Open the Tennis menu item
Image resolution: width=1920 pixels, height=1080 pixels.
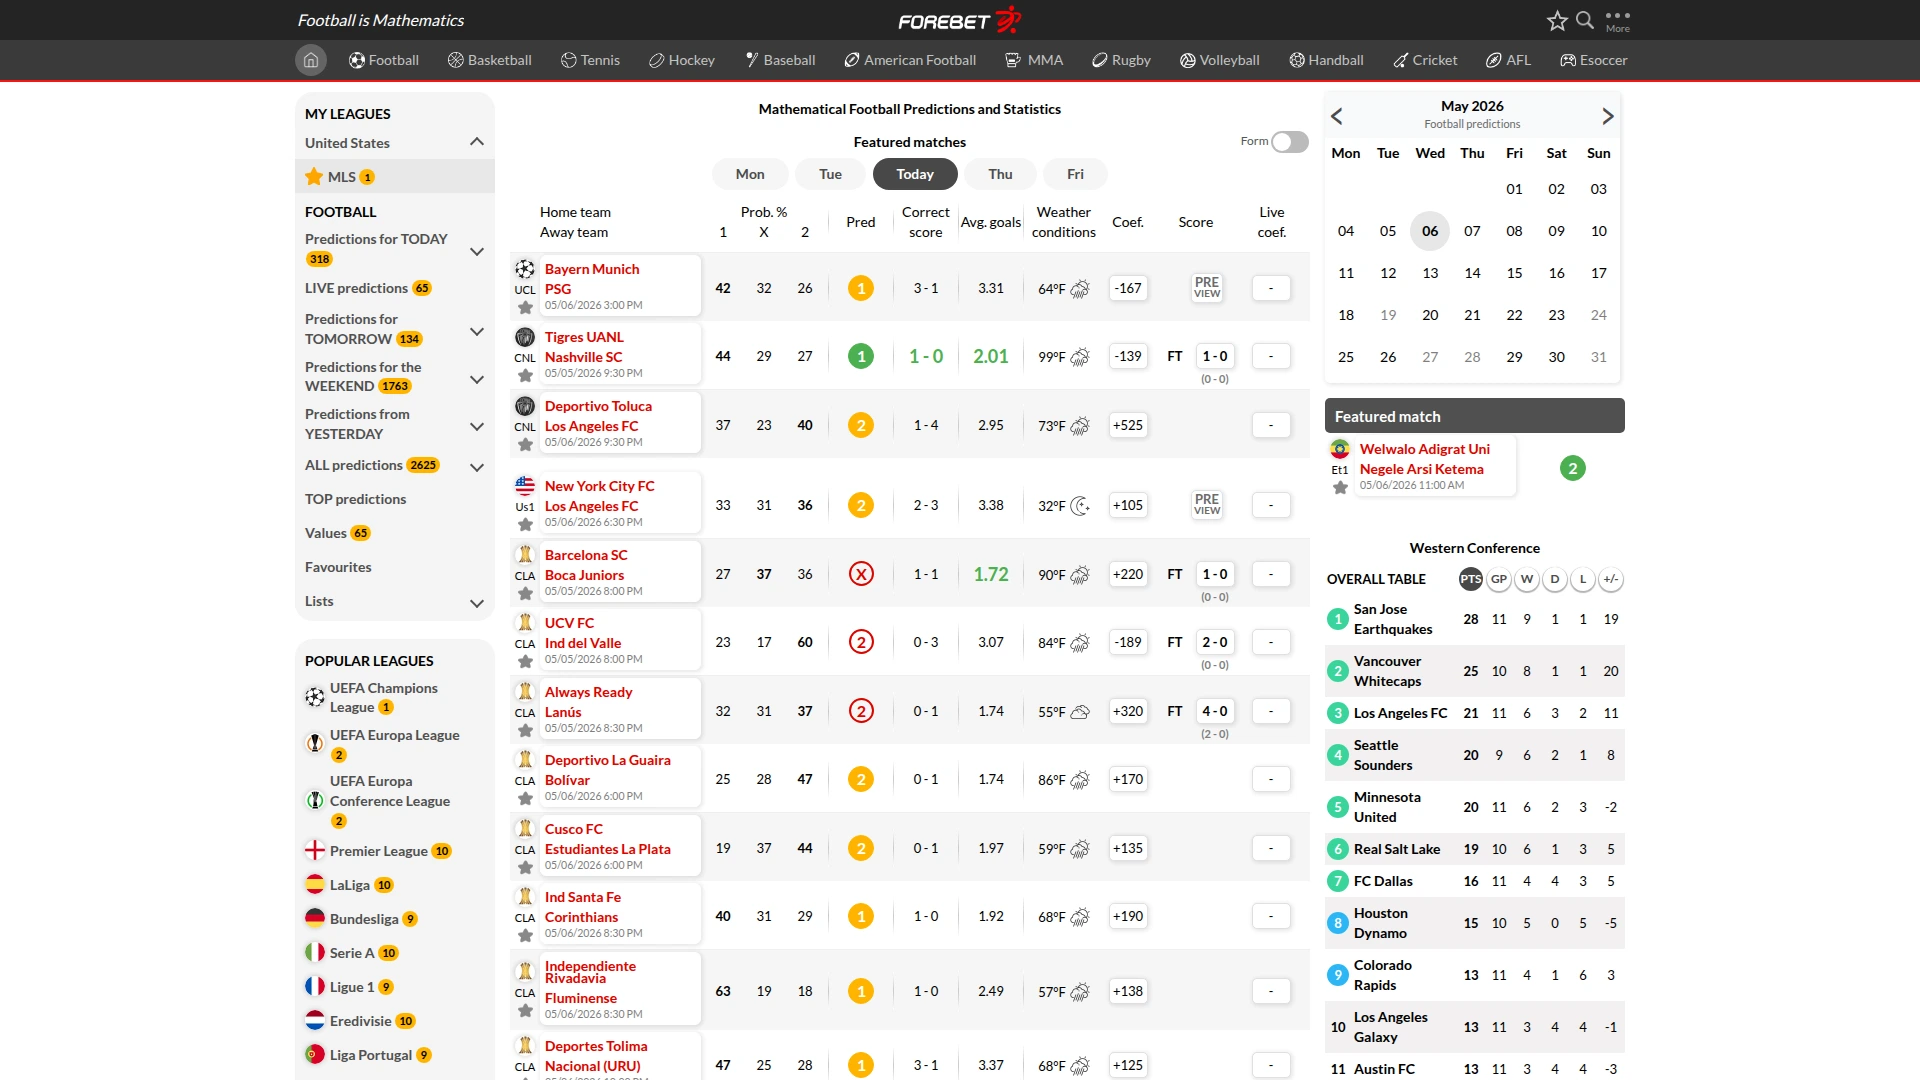tap(590, 60)
